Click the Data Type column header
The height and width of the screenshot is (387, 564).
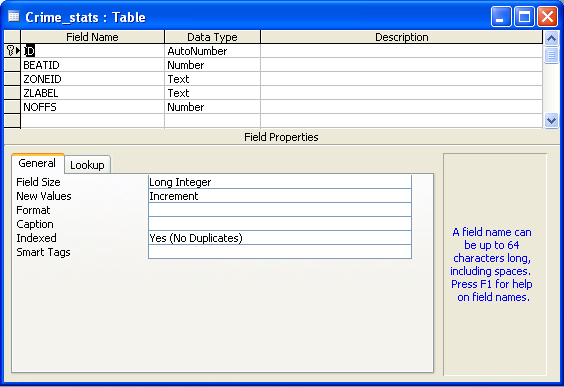212,37
